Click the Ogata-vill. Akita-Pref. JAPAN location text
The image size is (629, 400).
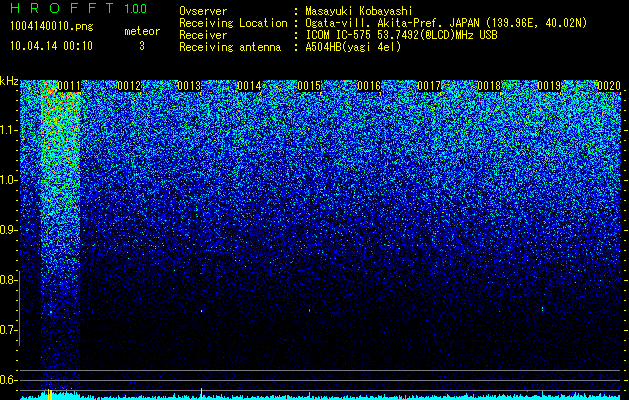[x=446, y=23]
